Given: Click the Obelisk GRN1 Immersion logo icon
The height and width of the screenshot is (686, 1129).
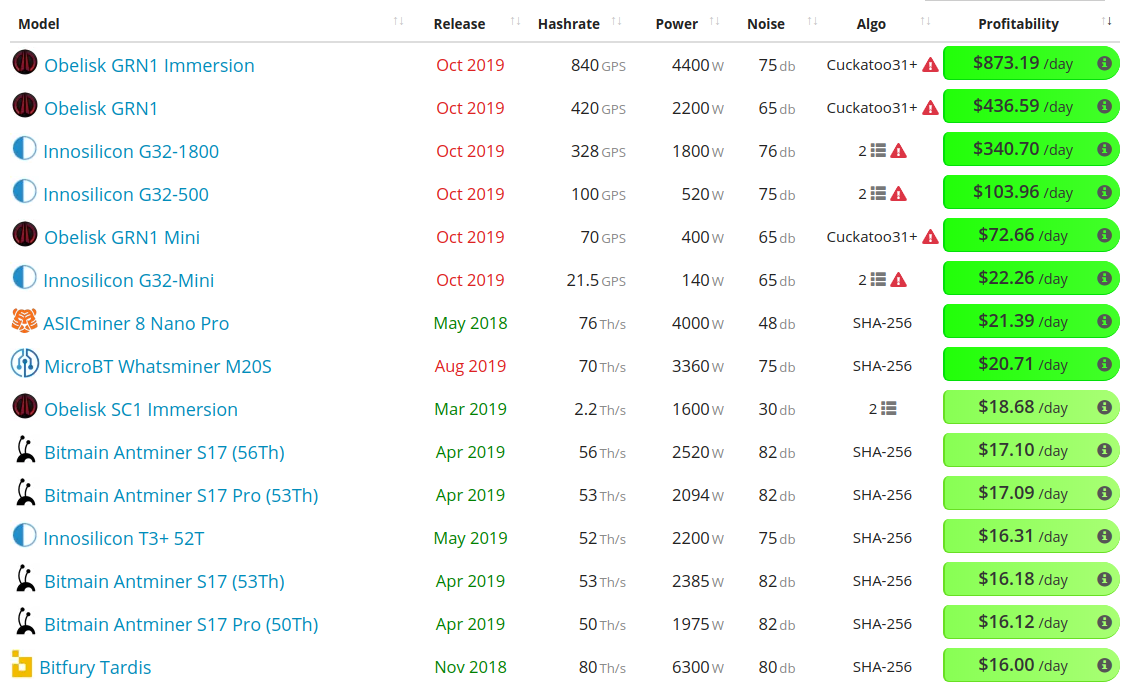Looking at the screenshot, I should tap(25, 64).
